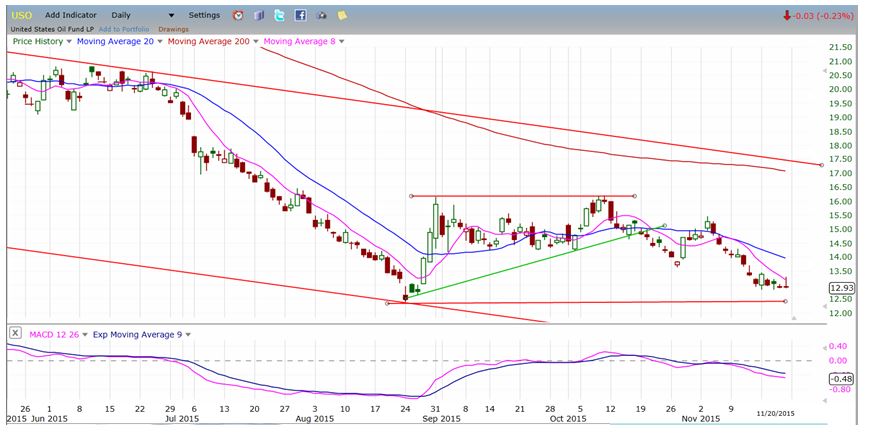The image size is (869, 442).
Task: Share the chart on Facebook
Action: [300, 16]
